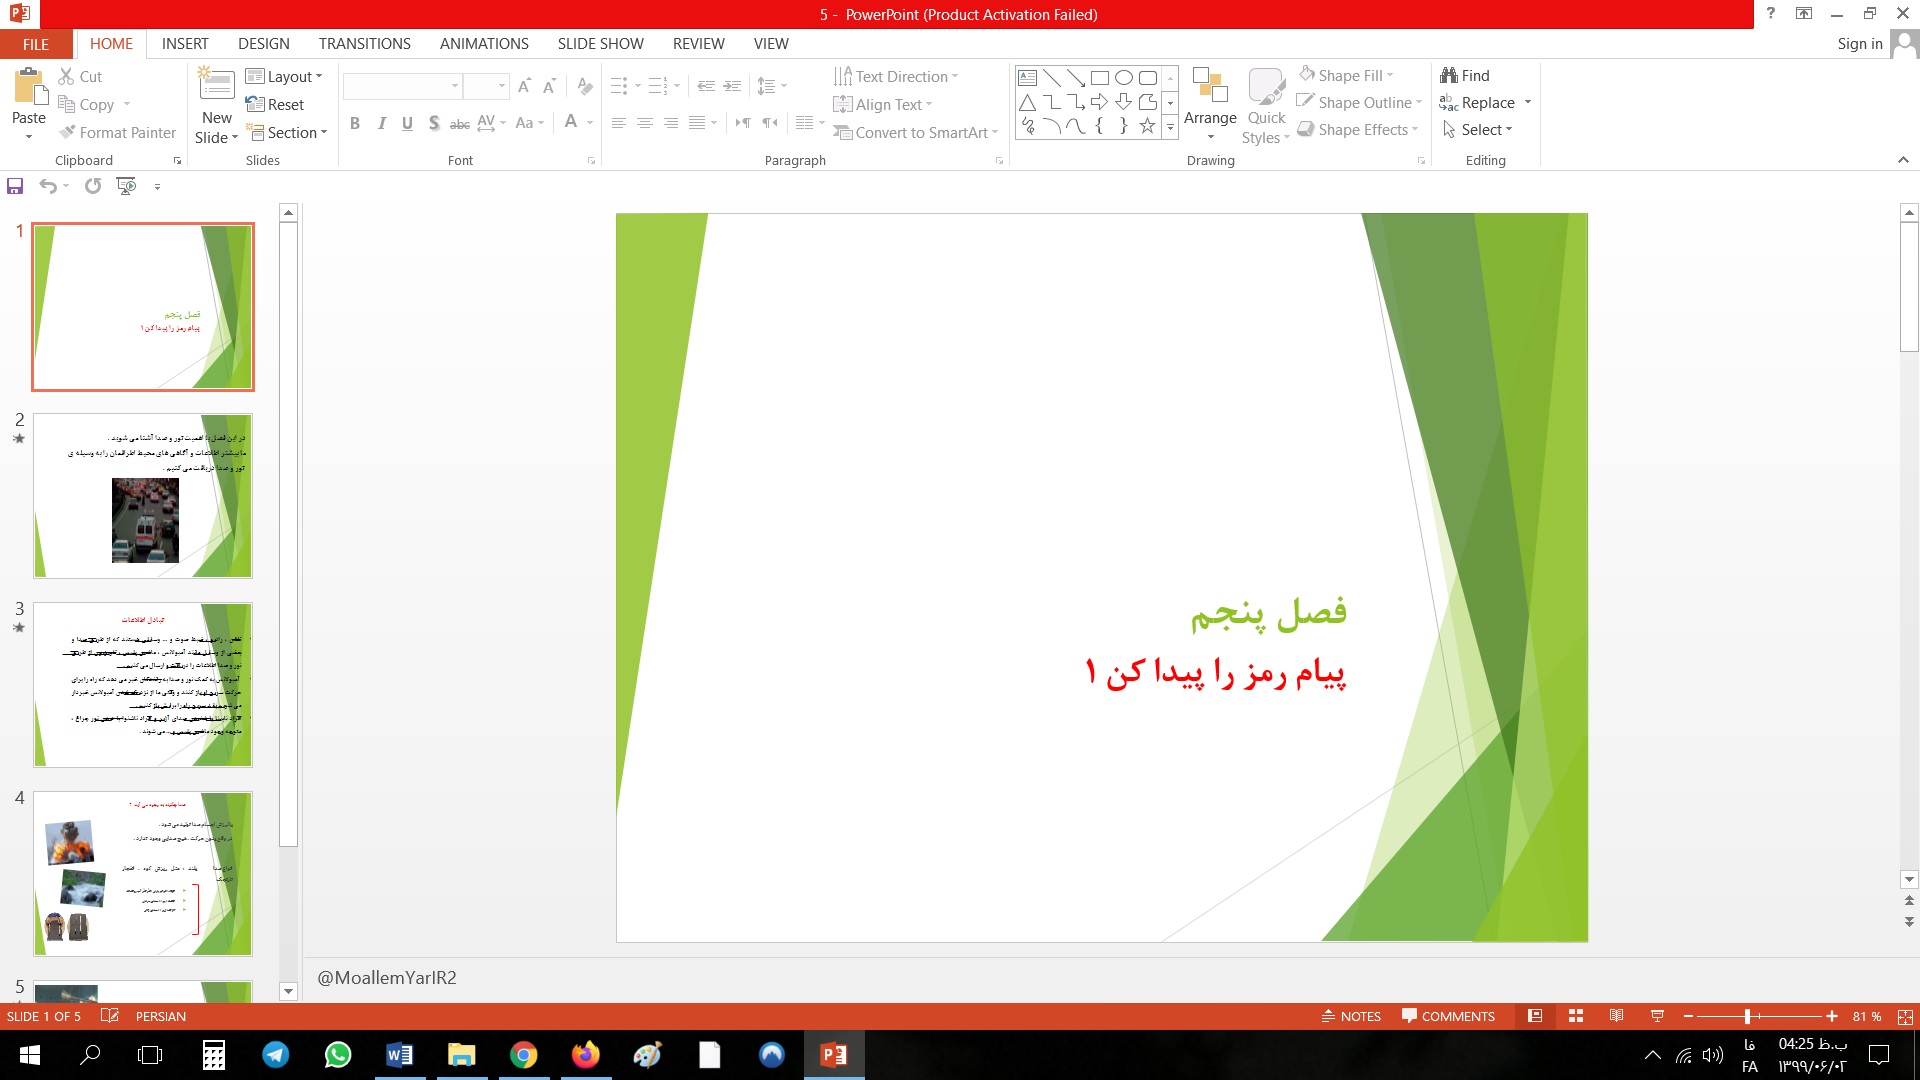Click the Paste clipboard icon

pyautogui.click(x=29, y=88)
